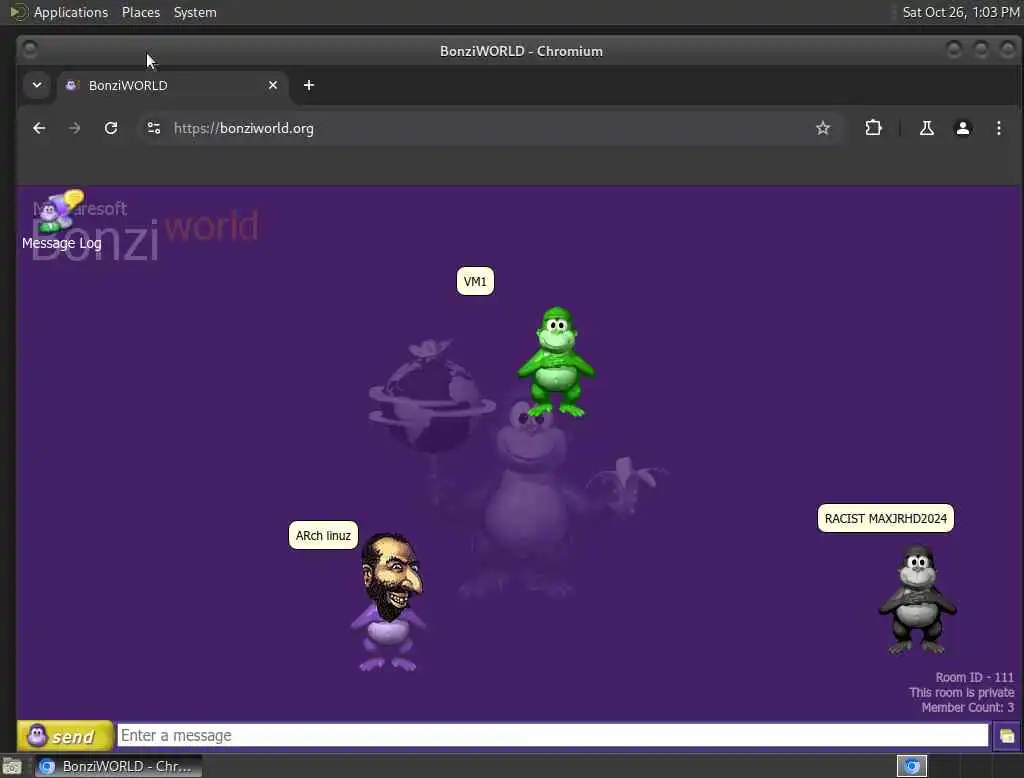The height and width of the screenshot is (778, 1024).
Task: Go back using the browser back arrow
Action: 39,128
